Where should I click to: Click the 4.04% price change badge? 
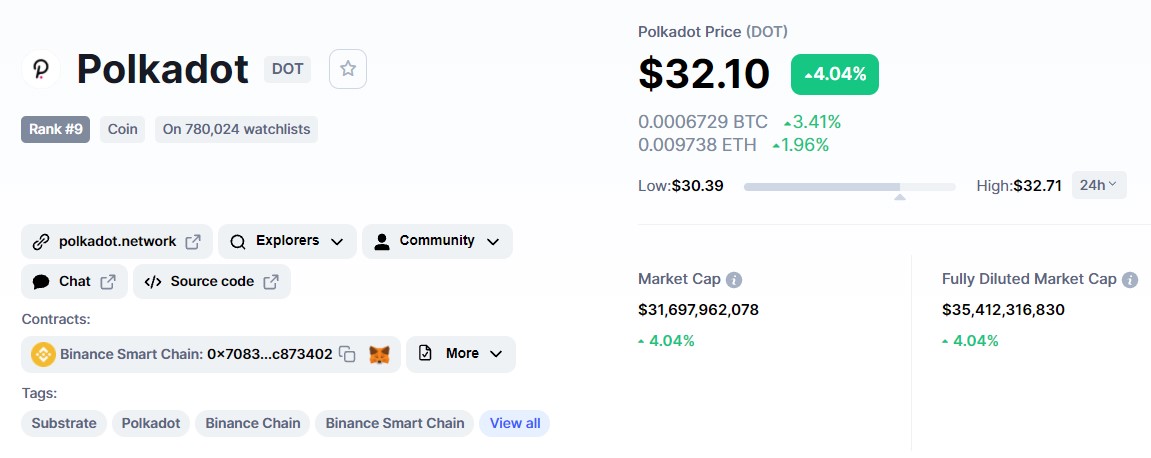[834, 74]
